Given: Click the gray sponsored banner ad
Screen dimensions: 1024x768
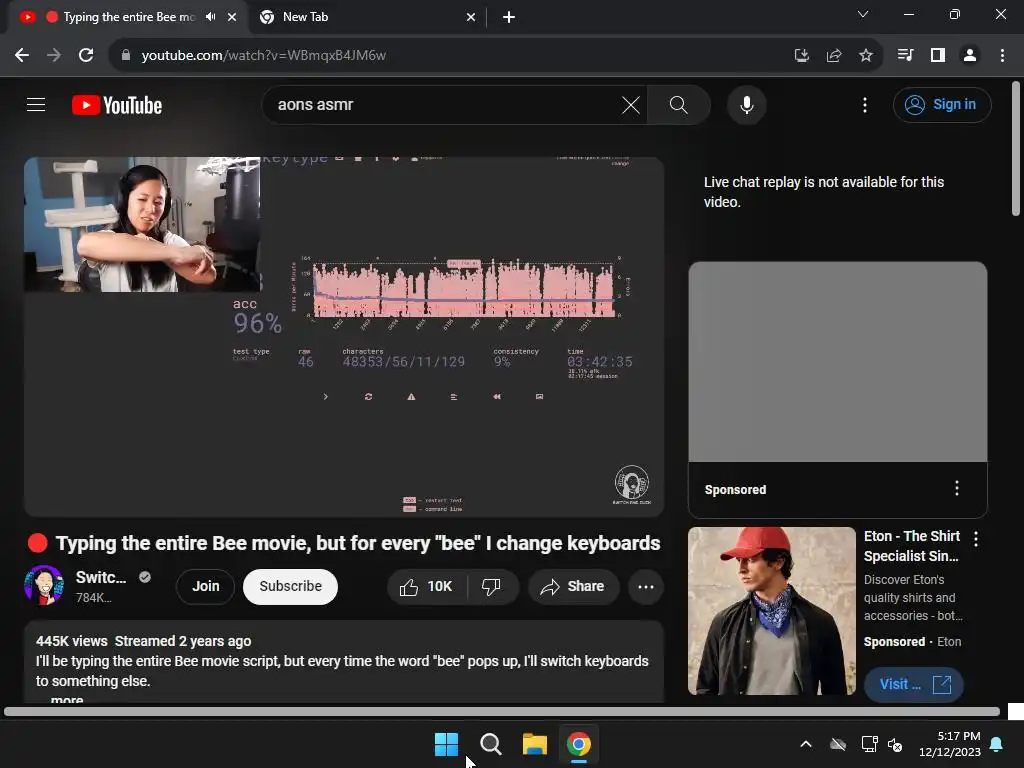Looking at the screenshot, I should pyautogui.click(x=837, y=362).
